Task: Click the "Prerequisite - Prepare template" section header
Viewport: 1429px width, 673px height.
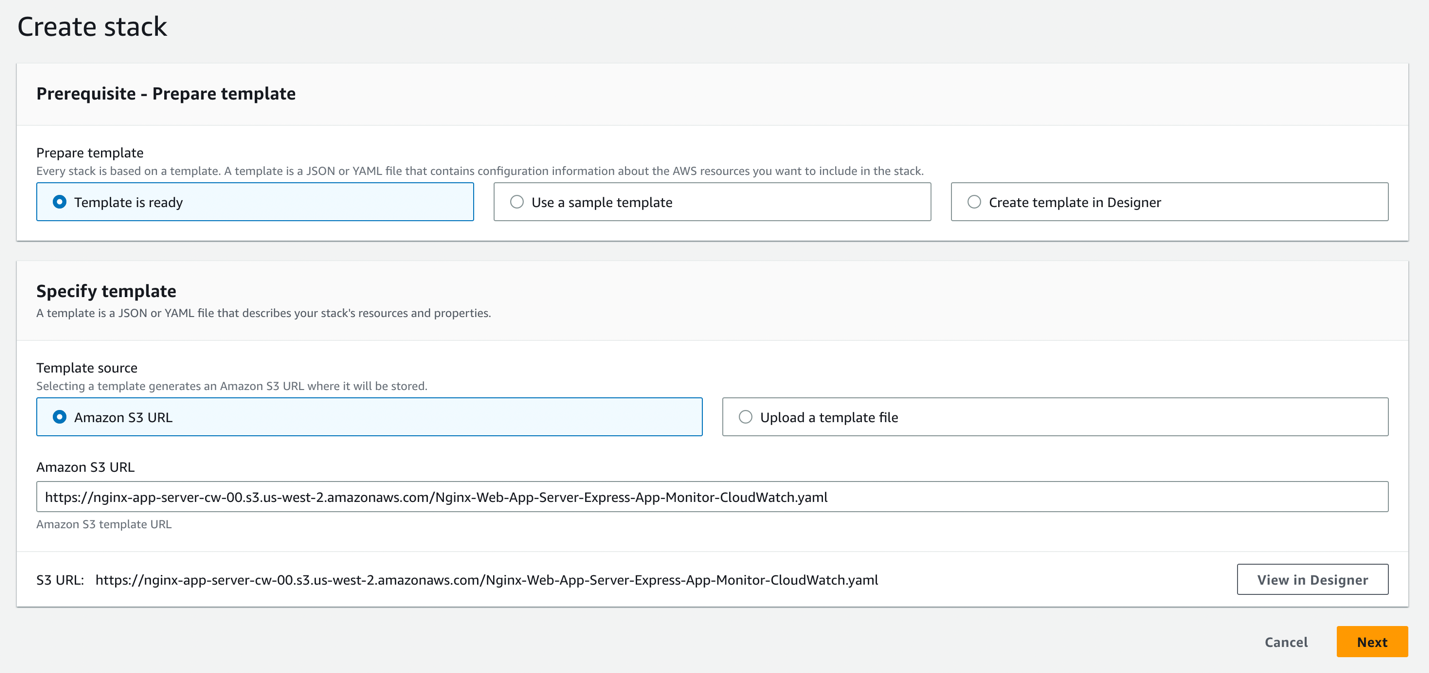Action: [166, 94]
